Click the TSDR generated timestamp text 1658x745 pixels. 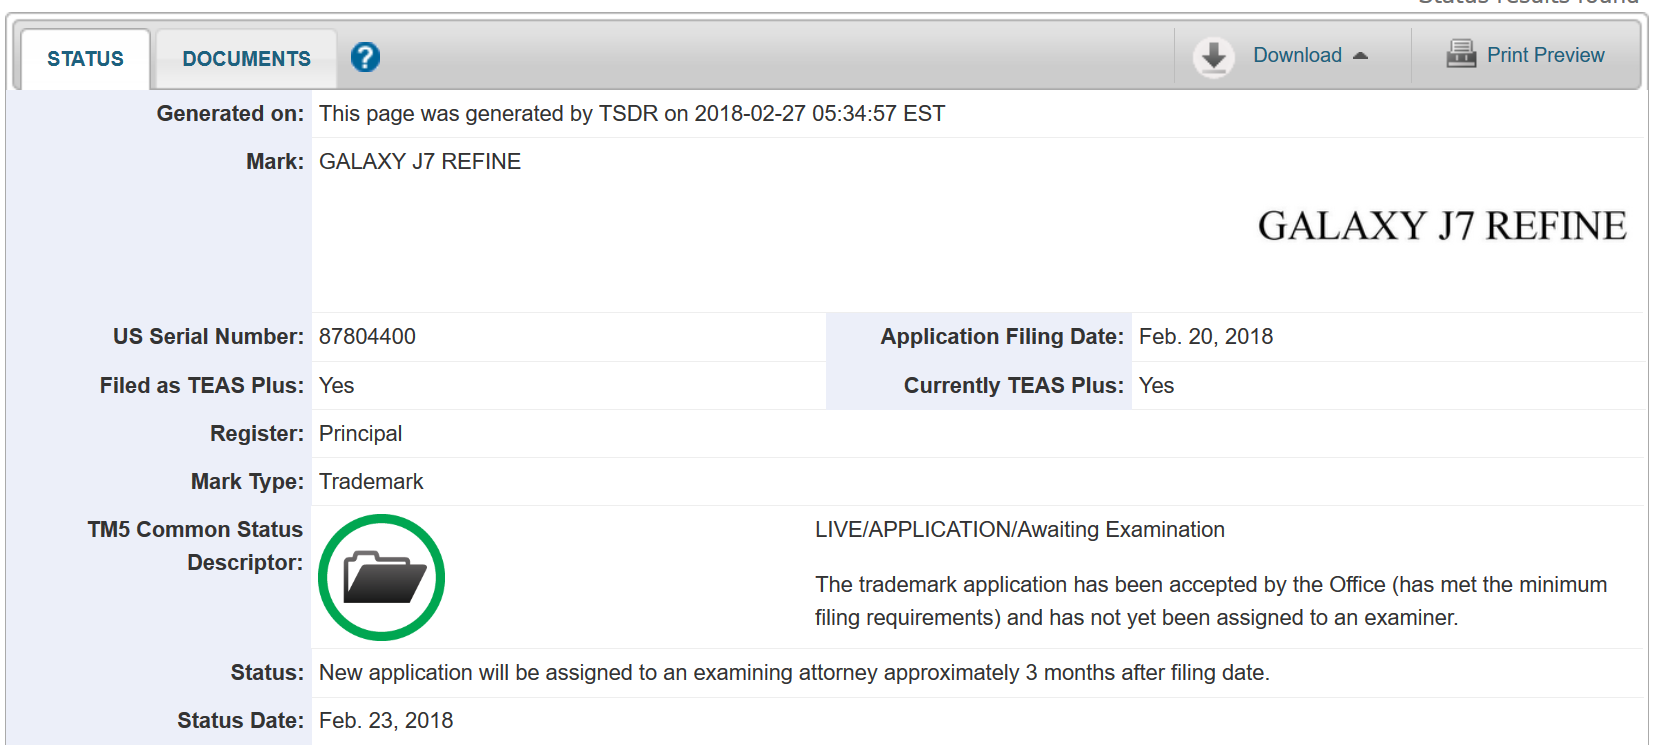tap(631, 114)
